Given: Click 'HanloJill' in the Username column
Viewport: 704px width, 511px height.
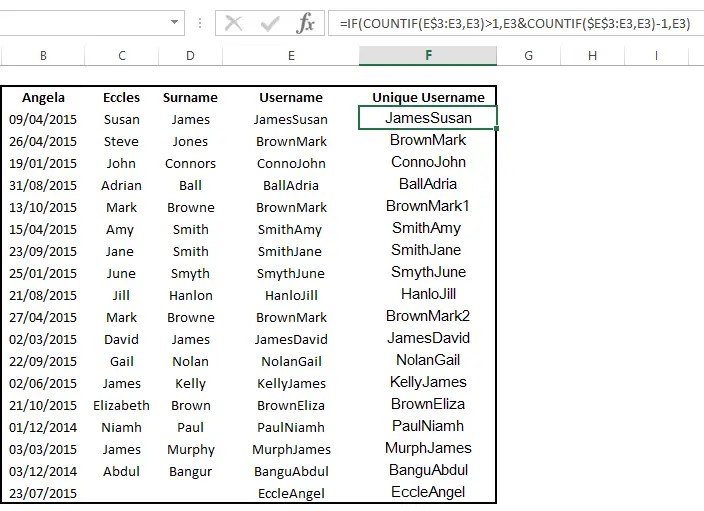Looking at the screenshot, I should pyautogui.click(x=291, y=295).
